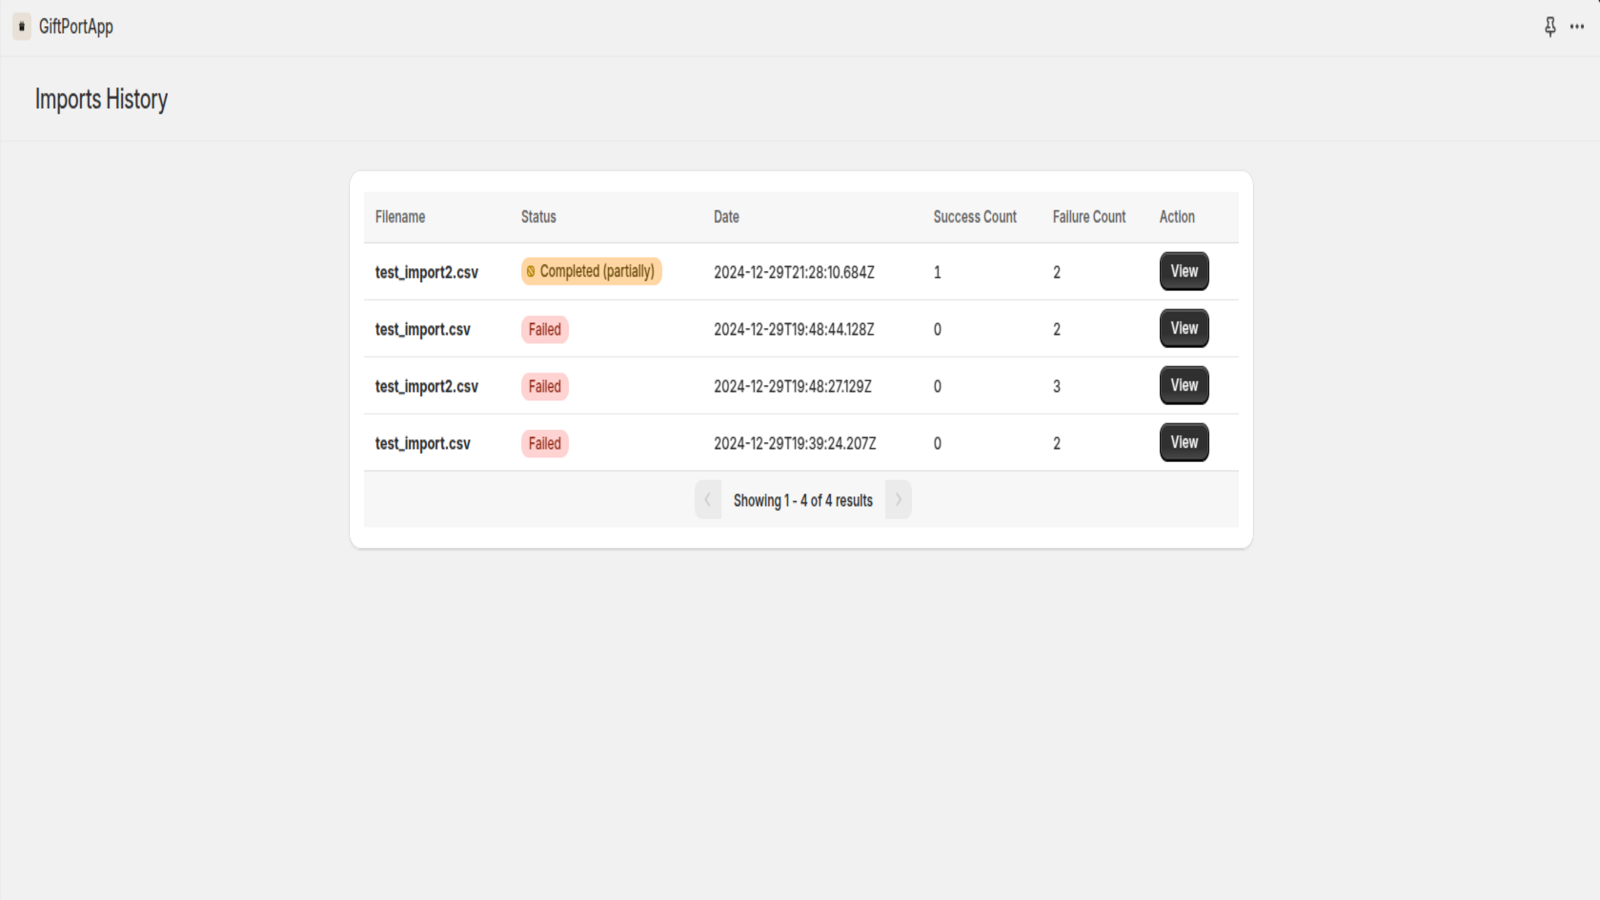Open the three-dot more options menu

(x=1577, y=27)
